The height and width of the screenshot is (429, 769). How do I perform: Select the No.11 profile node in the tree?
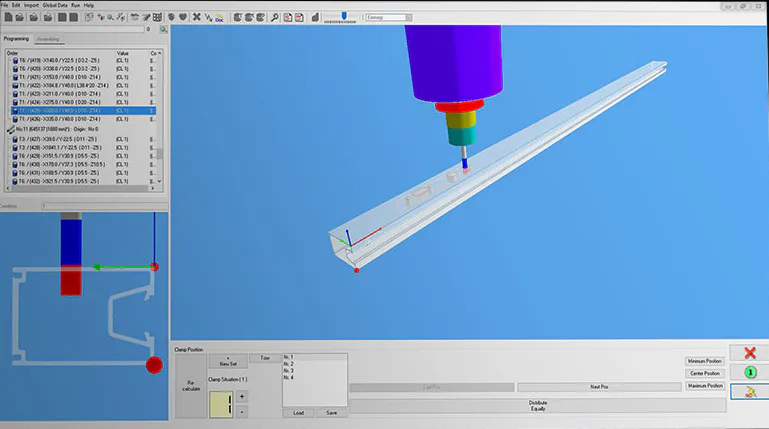tap(57, 129)
